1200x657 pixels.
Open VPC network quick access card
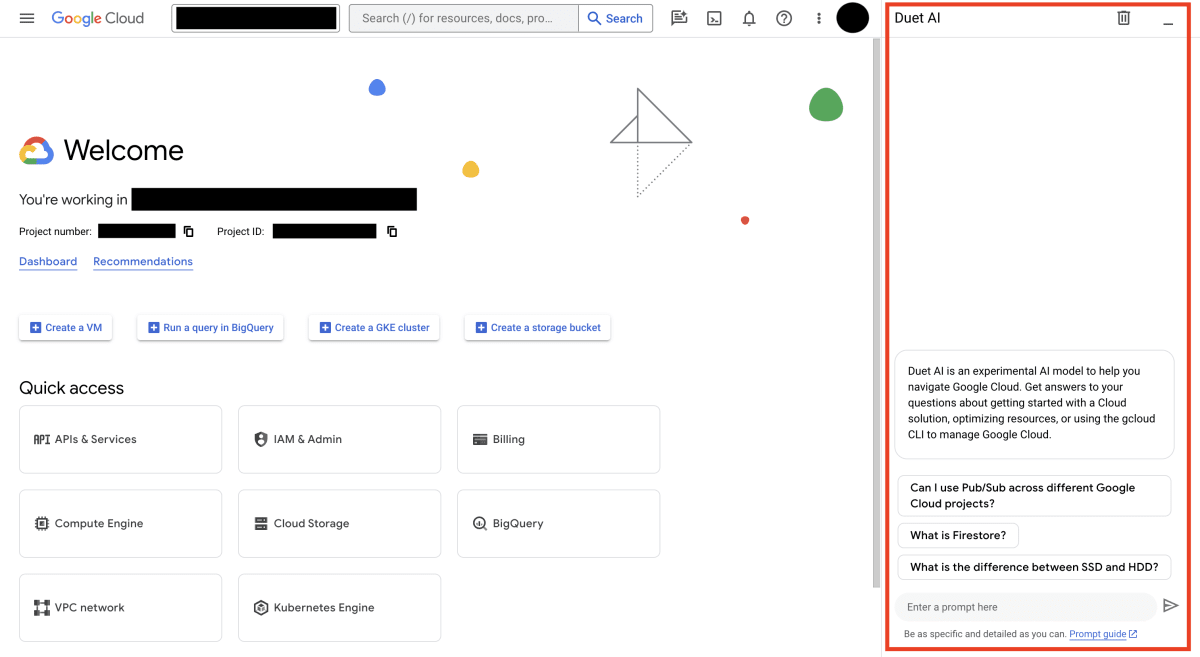click(120, 607)
